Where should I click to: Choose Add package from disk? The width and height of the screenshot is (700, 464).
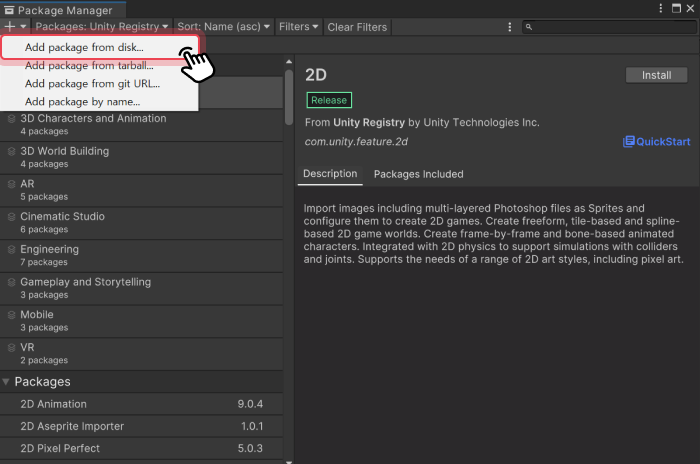click(x=84, y=47)
